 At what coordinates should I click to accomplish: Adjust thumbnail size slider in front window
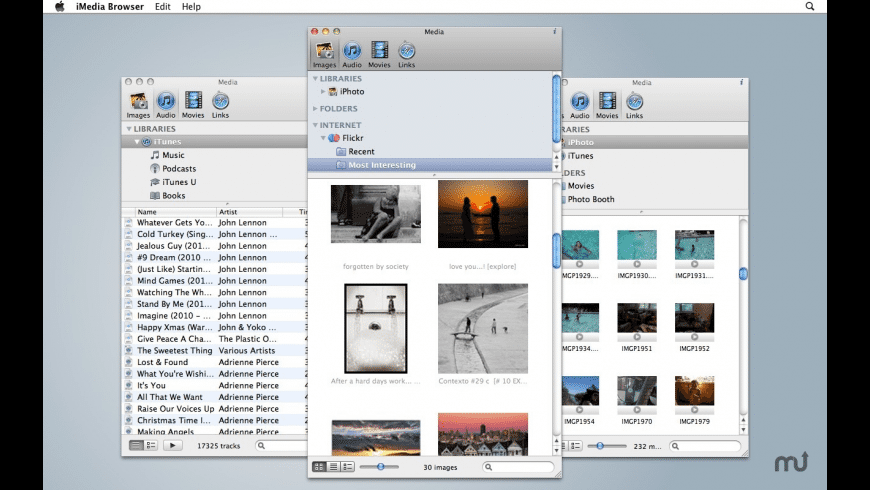coord(381,467)
